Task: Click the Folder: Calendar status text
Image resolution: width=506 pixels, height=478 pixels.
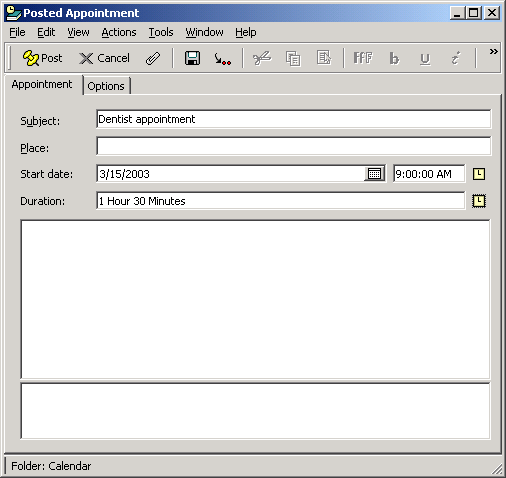Action: pyautogui.click(x=51, y=466)
